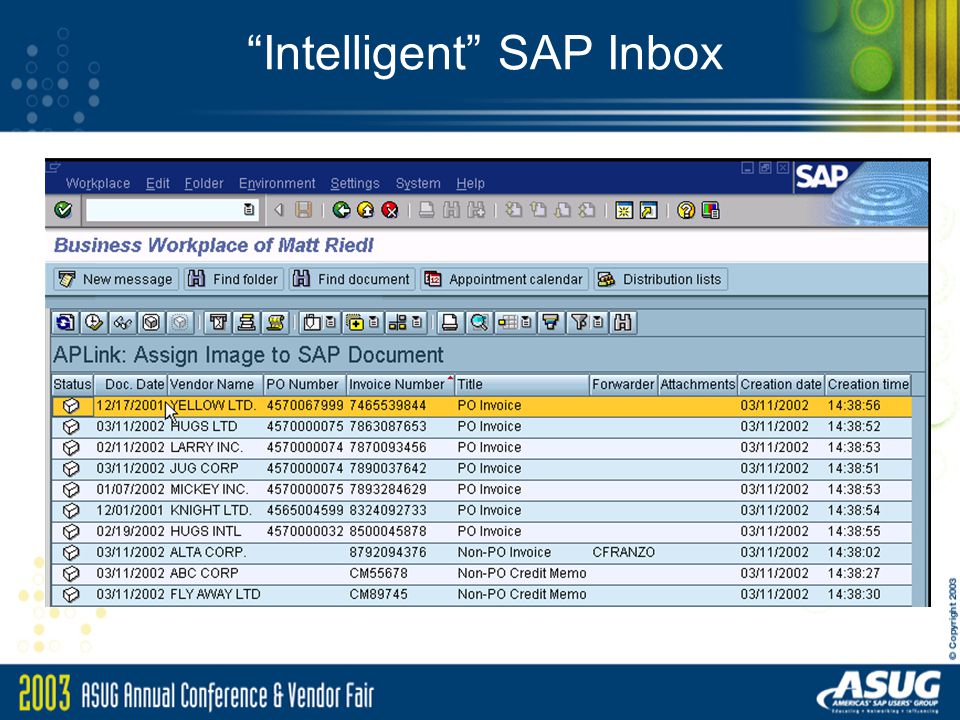Click the magnifier Details icon
960x720 pixels.
pos(479,322)
